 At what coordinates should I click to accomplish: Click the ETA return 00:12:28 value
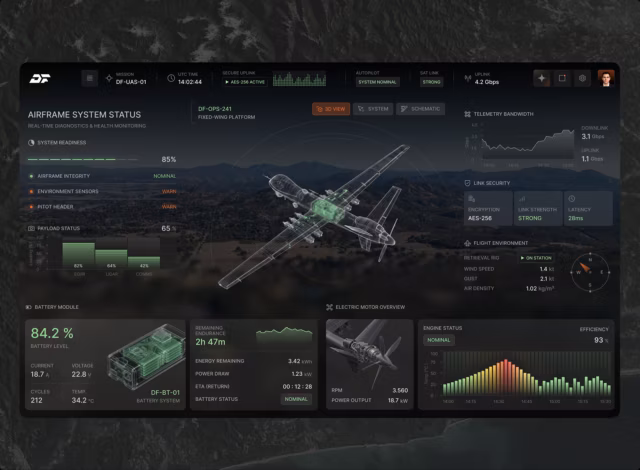point(298,387)
